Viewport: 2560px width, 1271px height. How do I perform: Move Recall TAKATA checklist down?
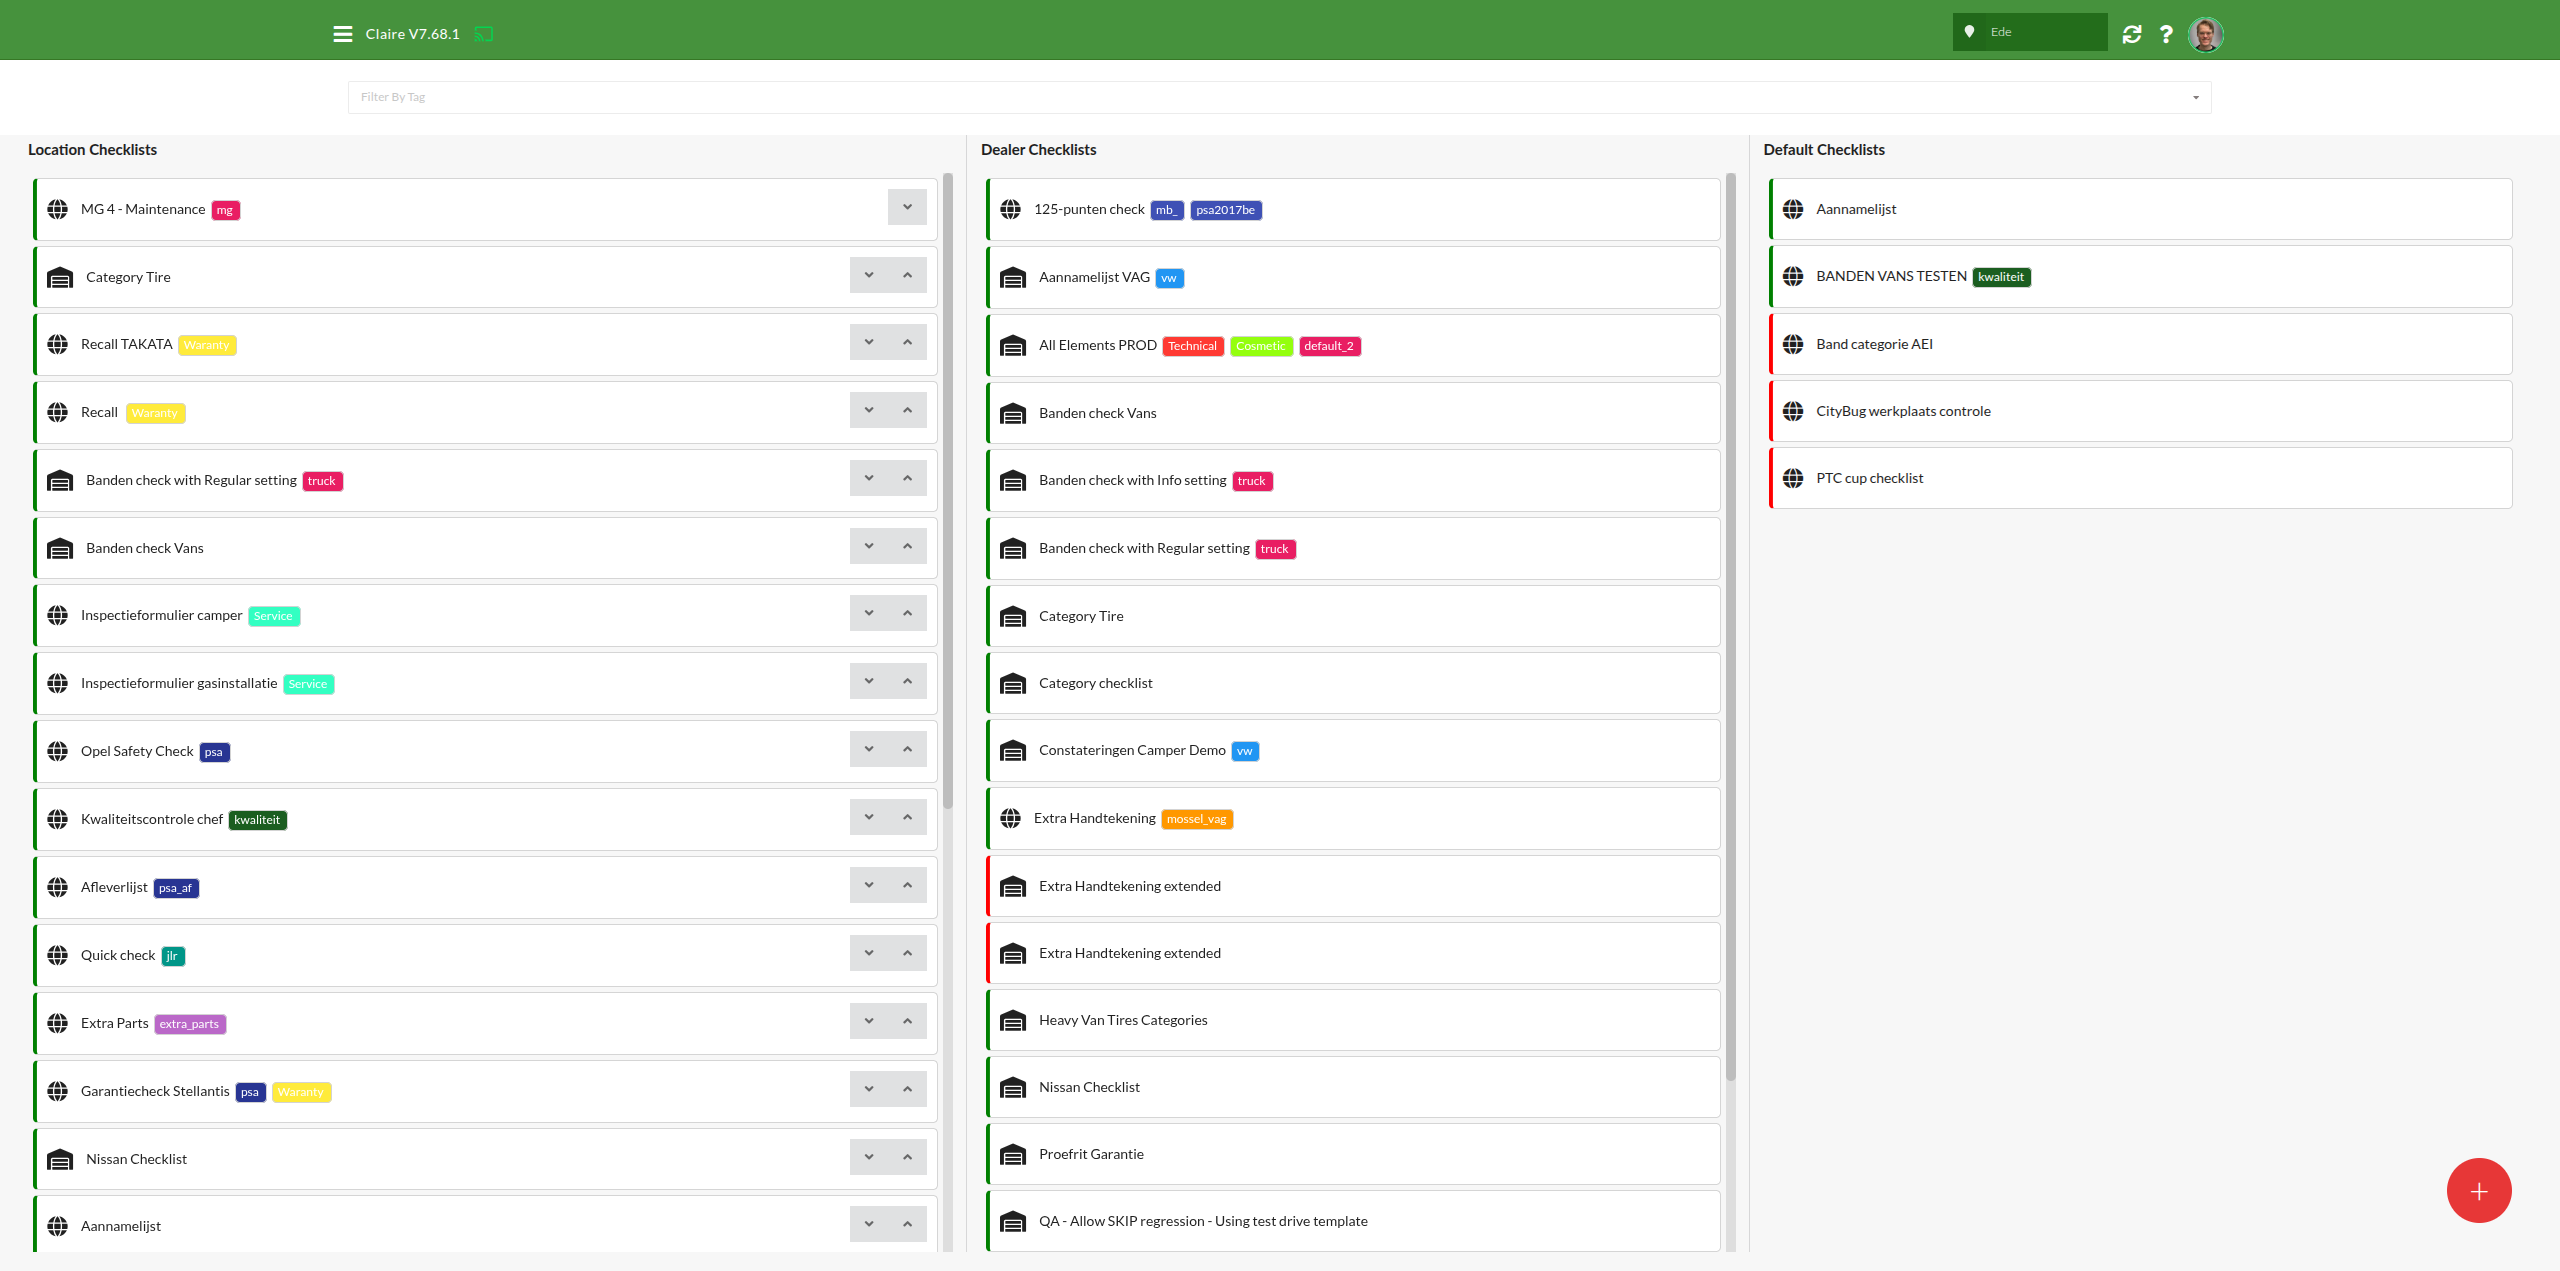pyautogui.click(x=869, y=342)
